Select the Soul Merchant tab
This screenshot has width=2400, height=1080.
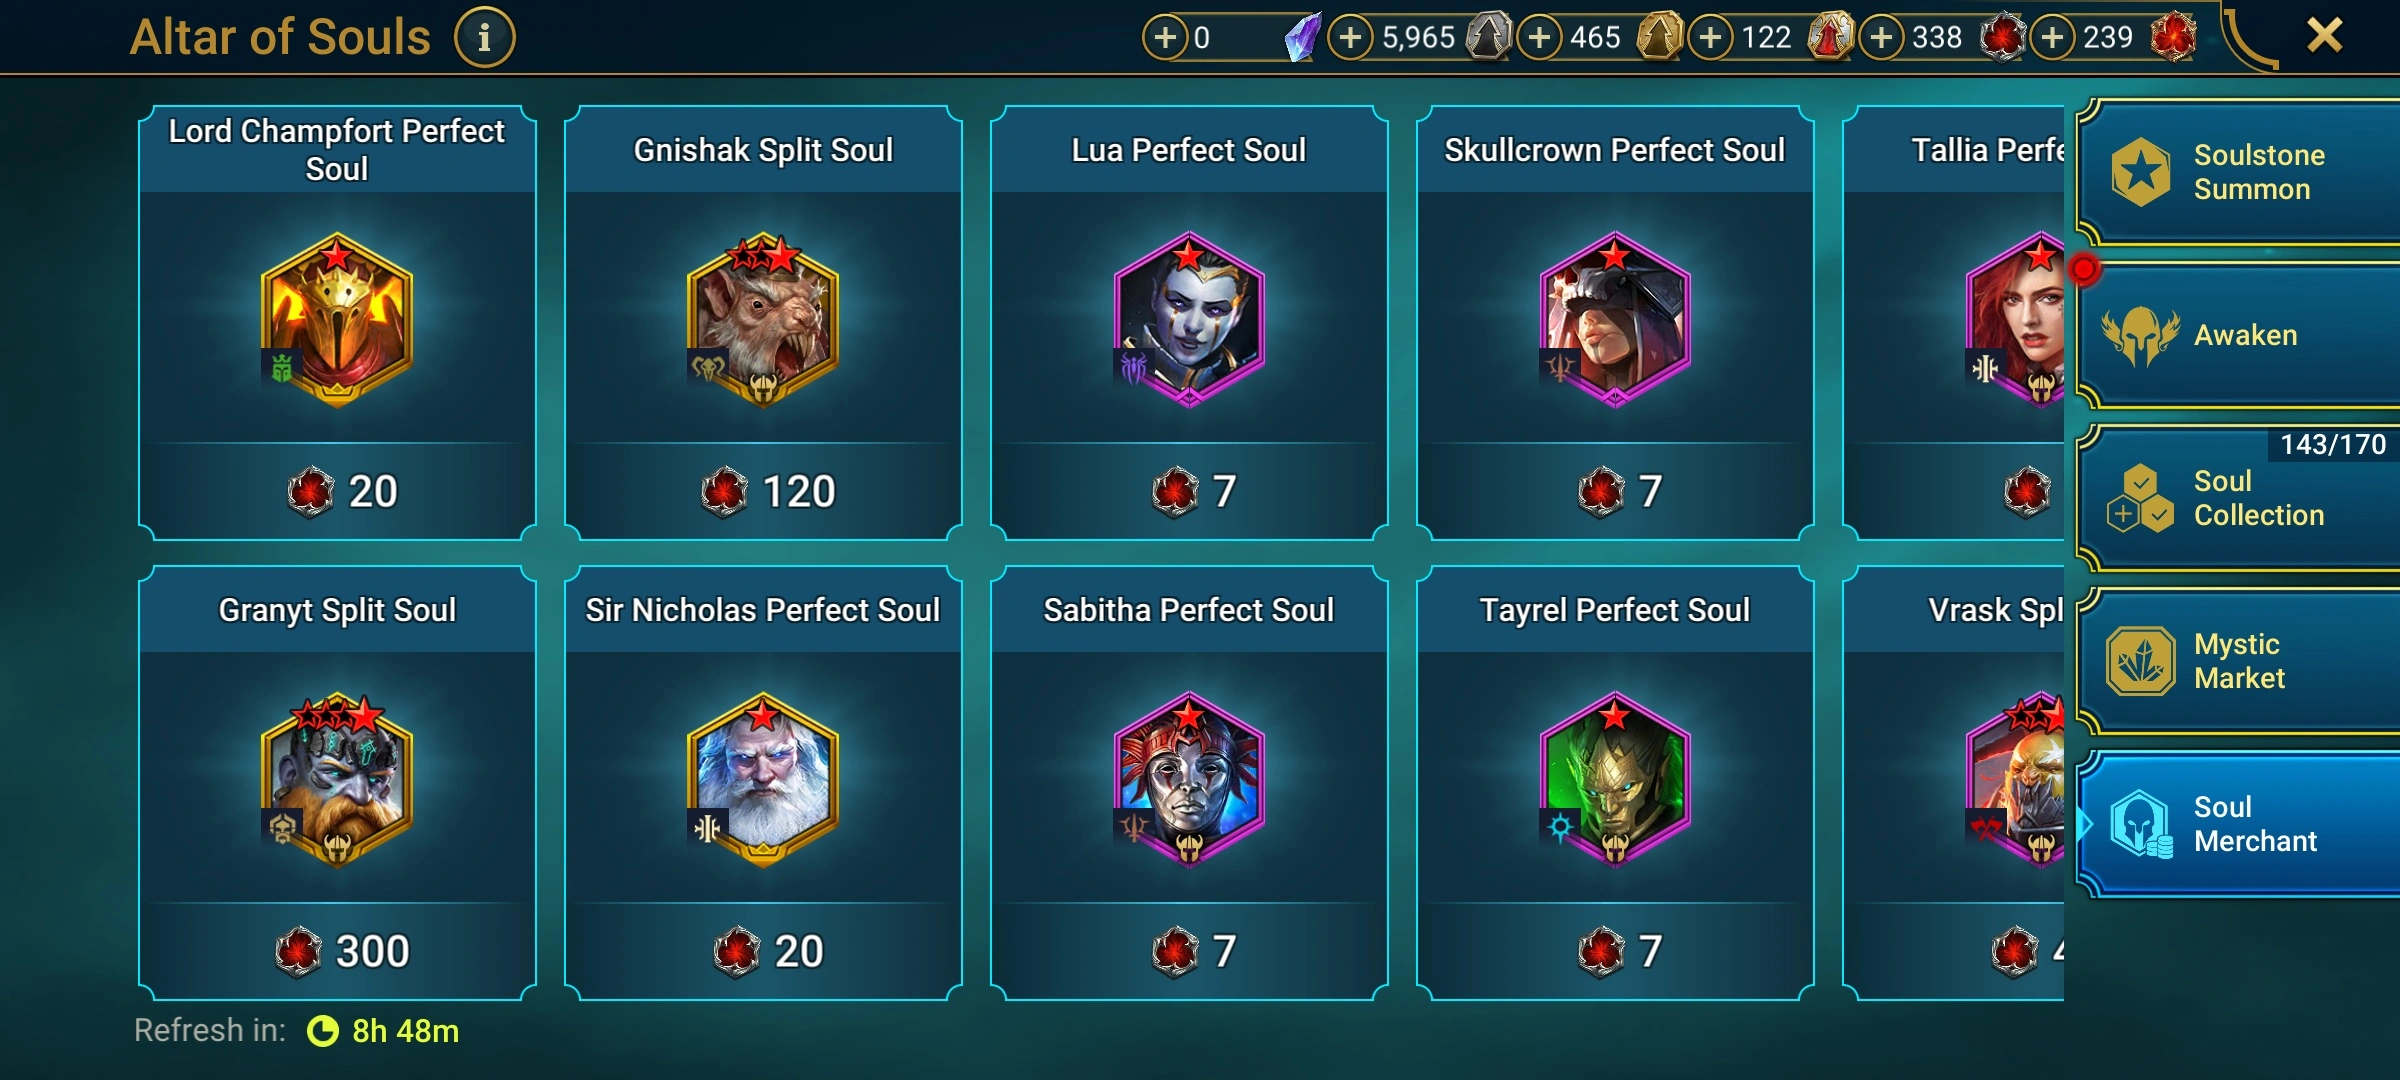tap(2238, 824)
